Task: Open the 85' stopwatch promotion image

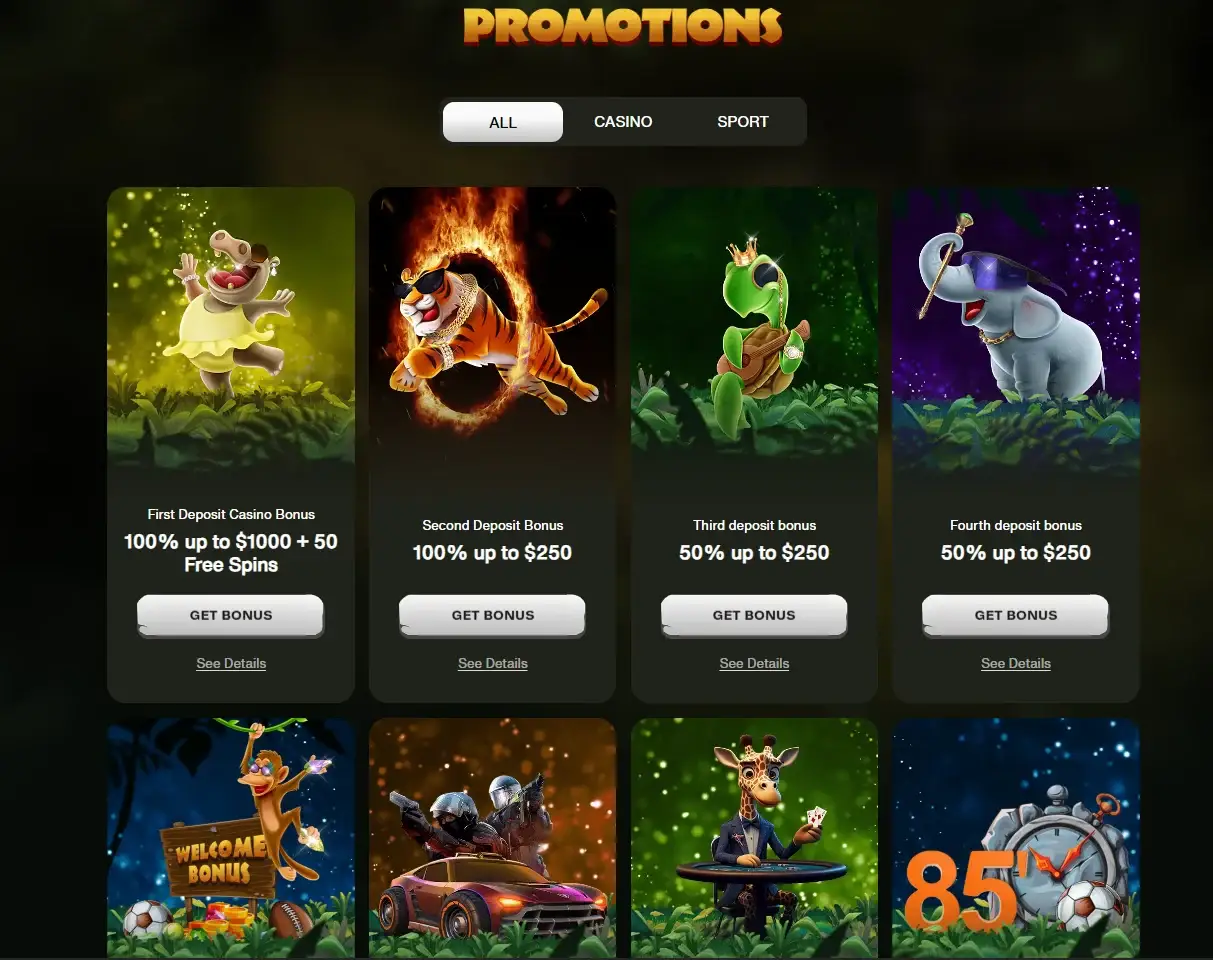Action: tap(1016, 838)
